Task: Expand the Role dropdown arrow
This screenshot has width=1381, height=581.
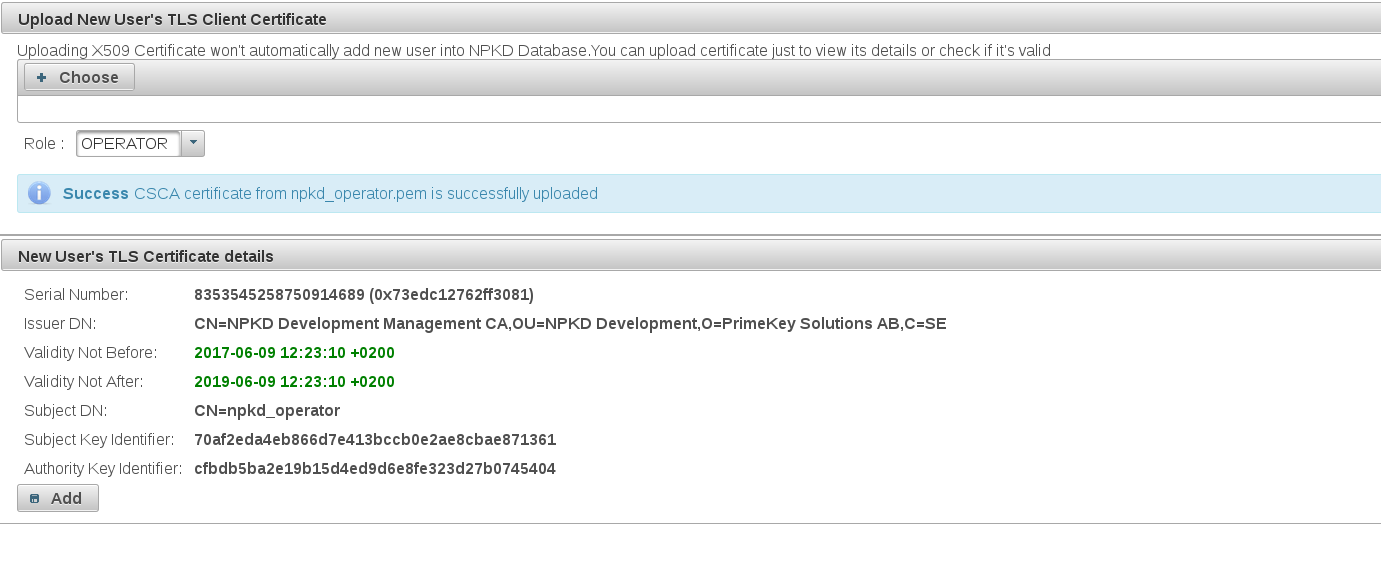Action: pyautogui.click(x=193, y=144)
